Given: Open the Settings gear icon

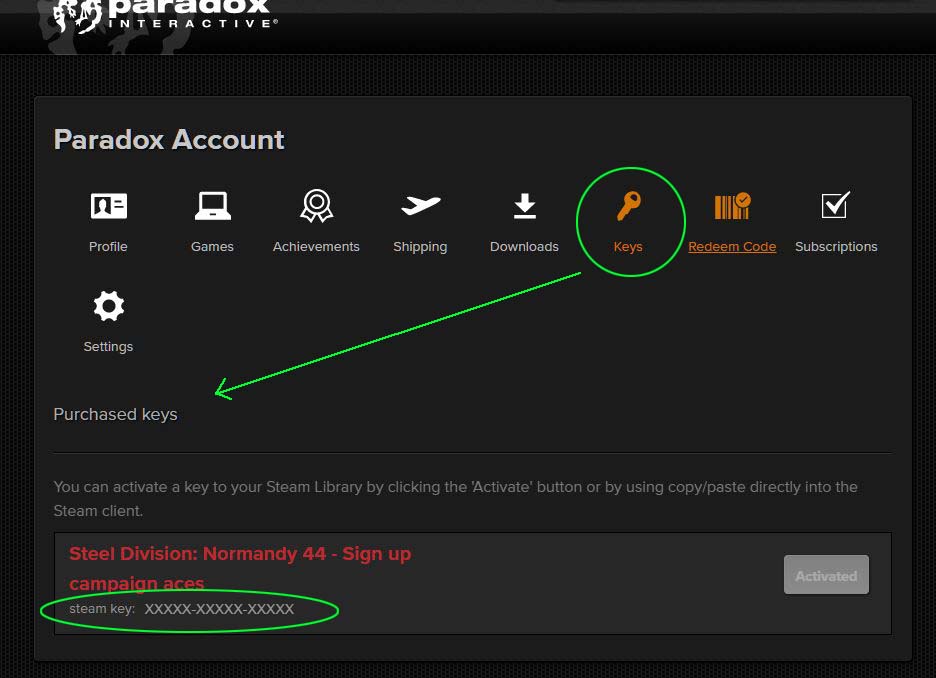Looking at the screenshot, I should 109,306.
